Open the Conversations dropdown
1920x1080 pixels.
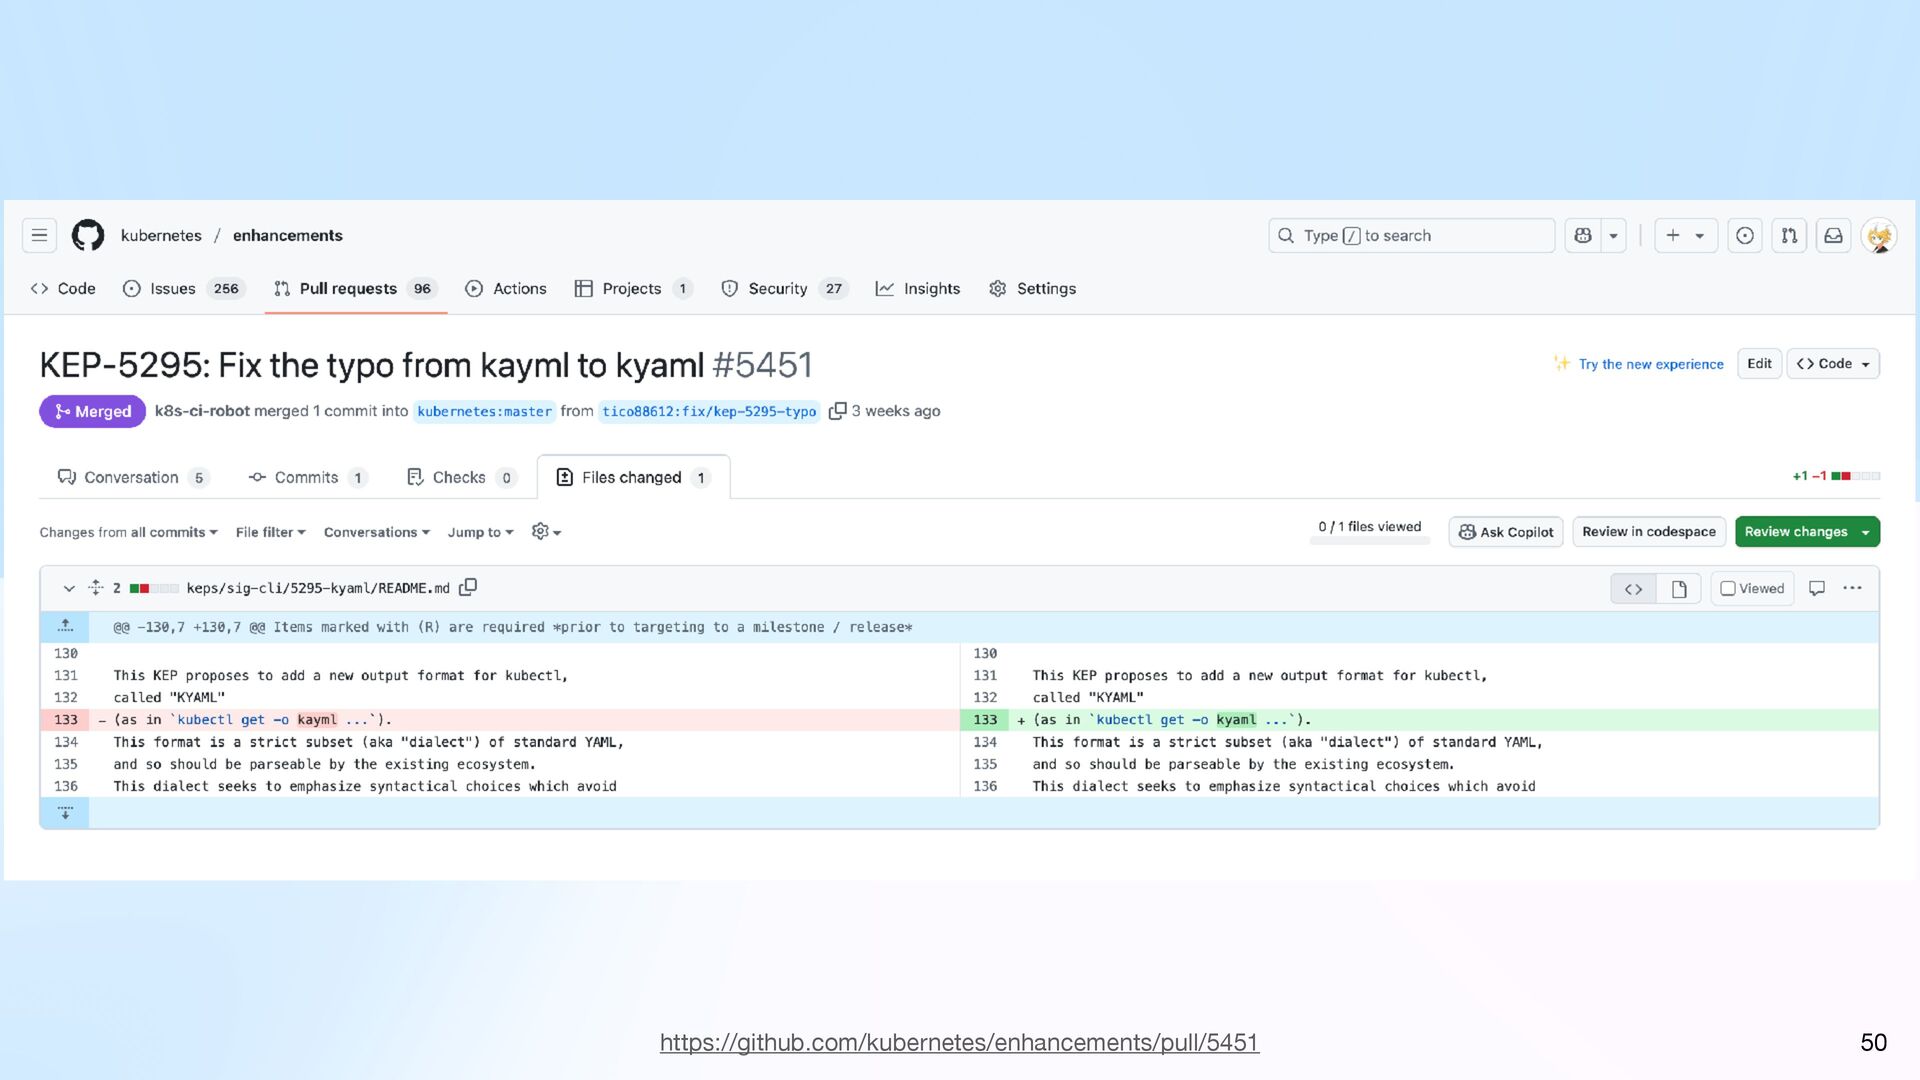click(x=376, y=533)
